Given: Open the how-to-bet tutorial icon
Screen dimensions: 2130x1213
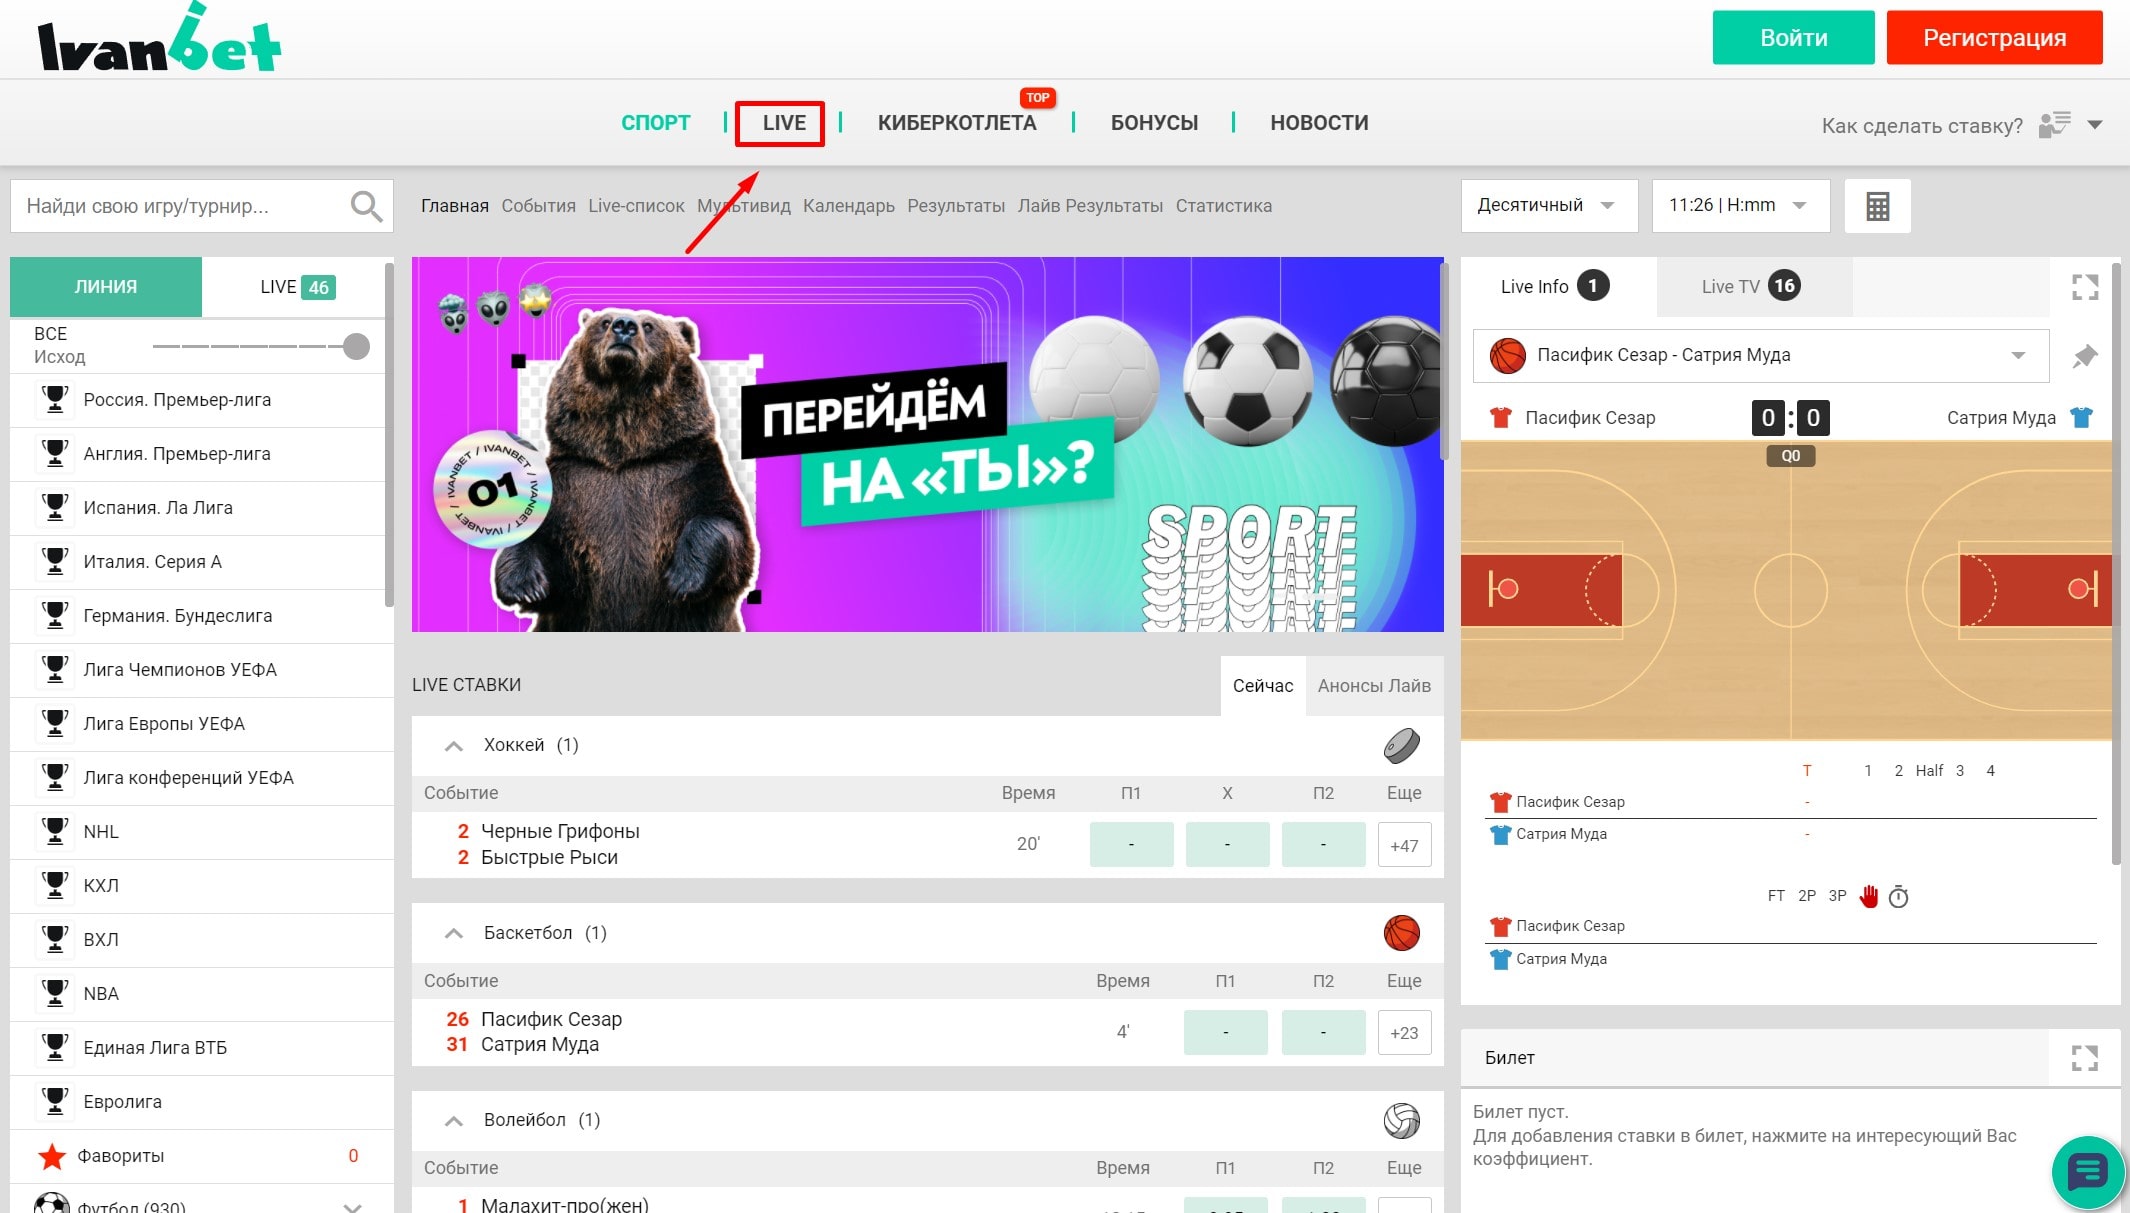Looking at the screenshot, I should click(2054, 125).
